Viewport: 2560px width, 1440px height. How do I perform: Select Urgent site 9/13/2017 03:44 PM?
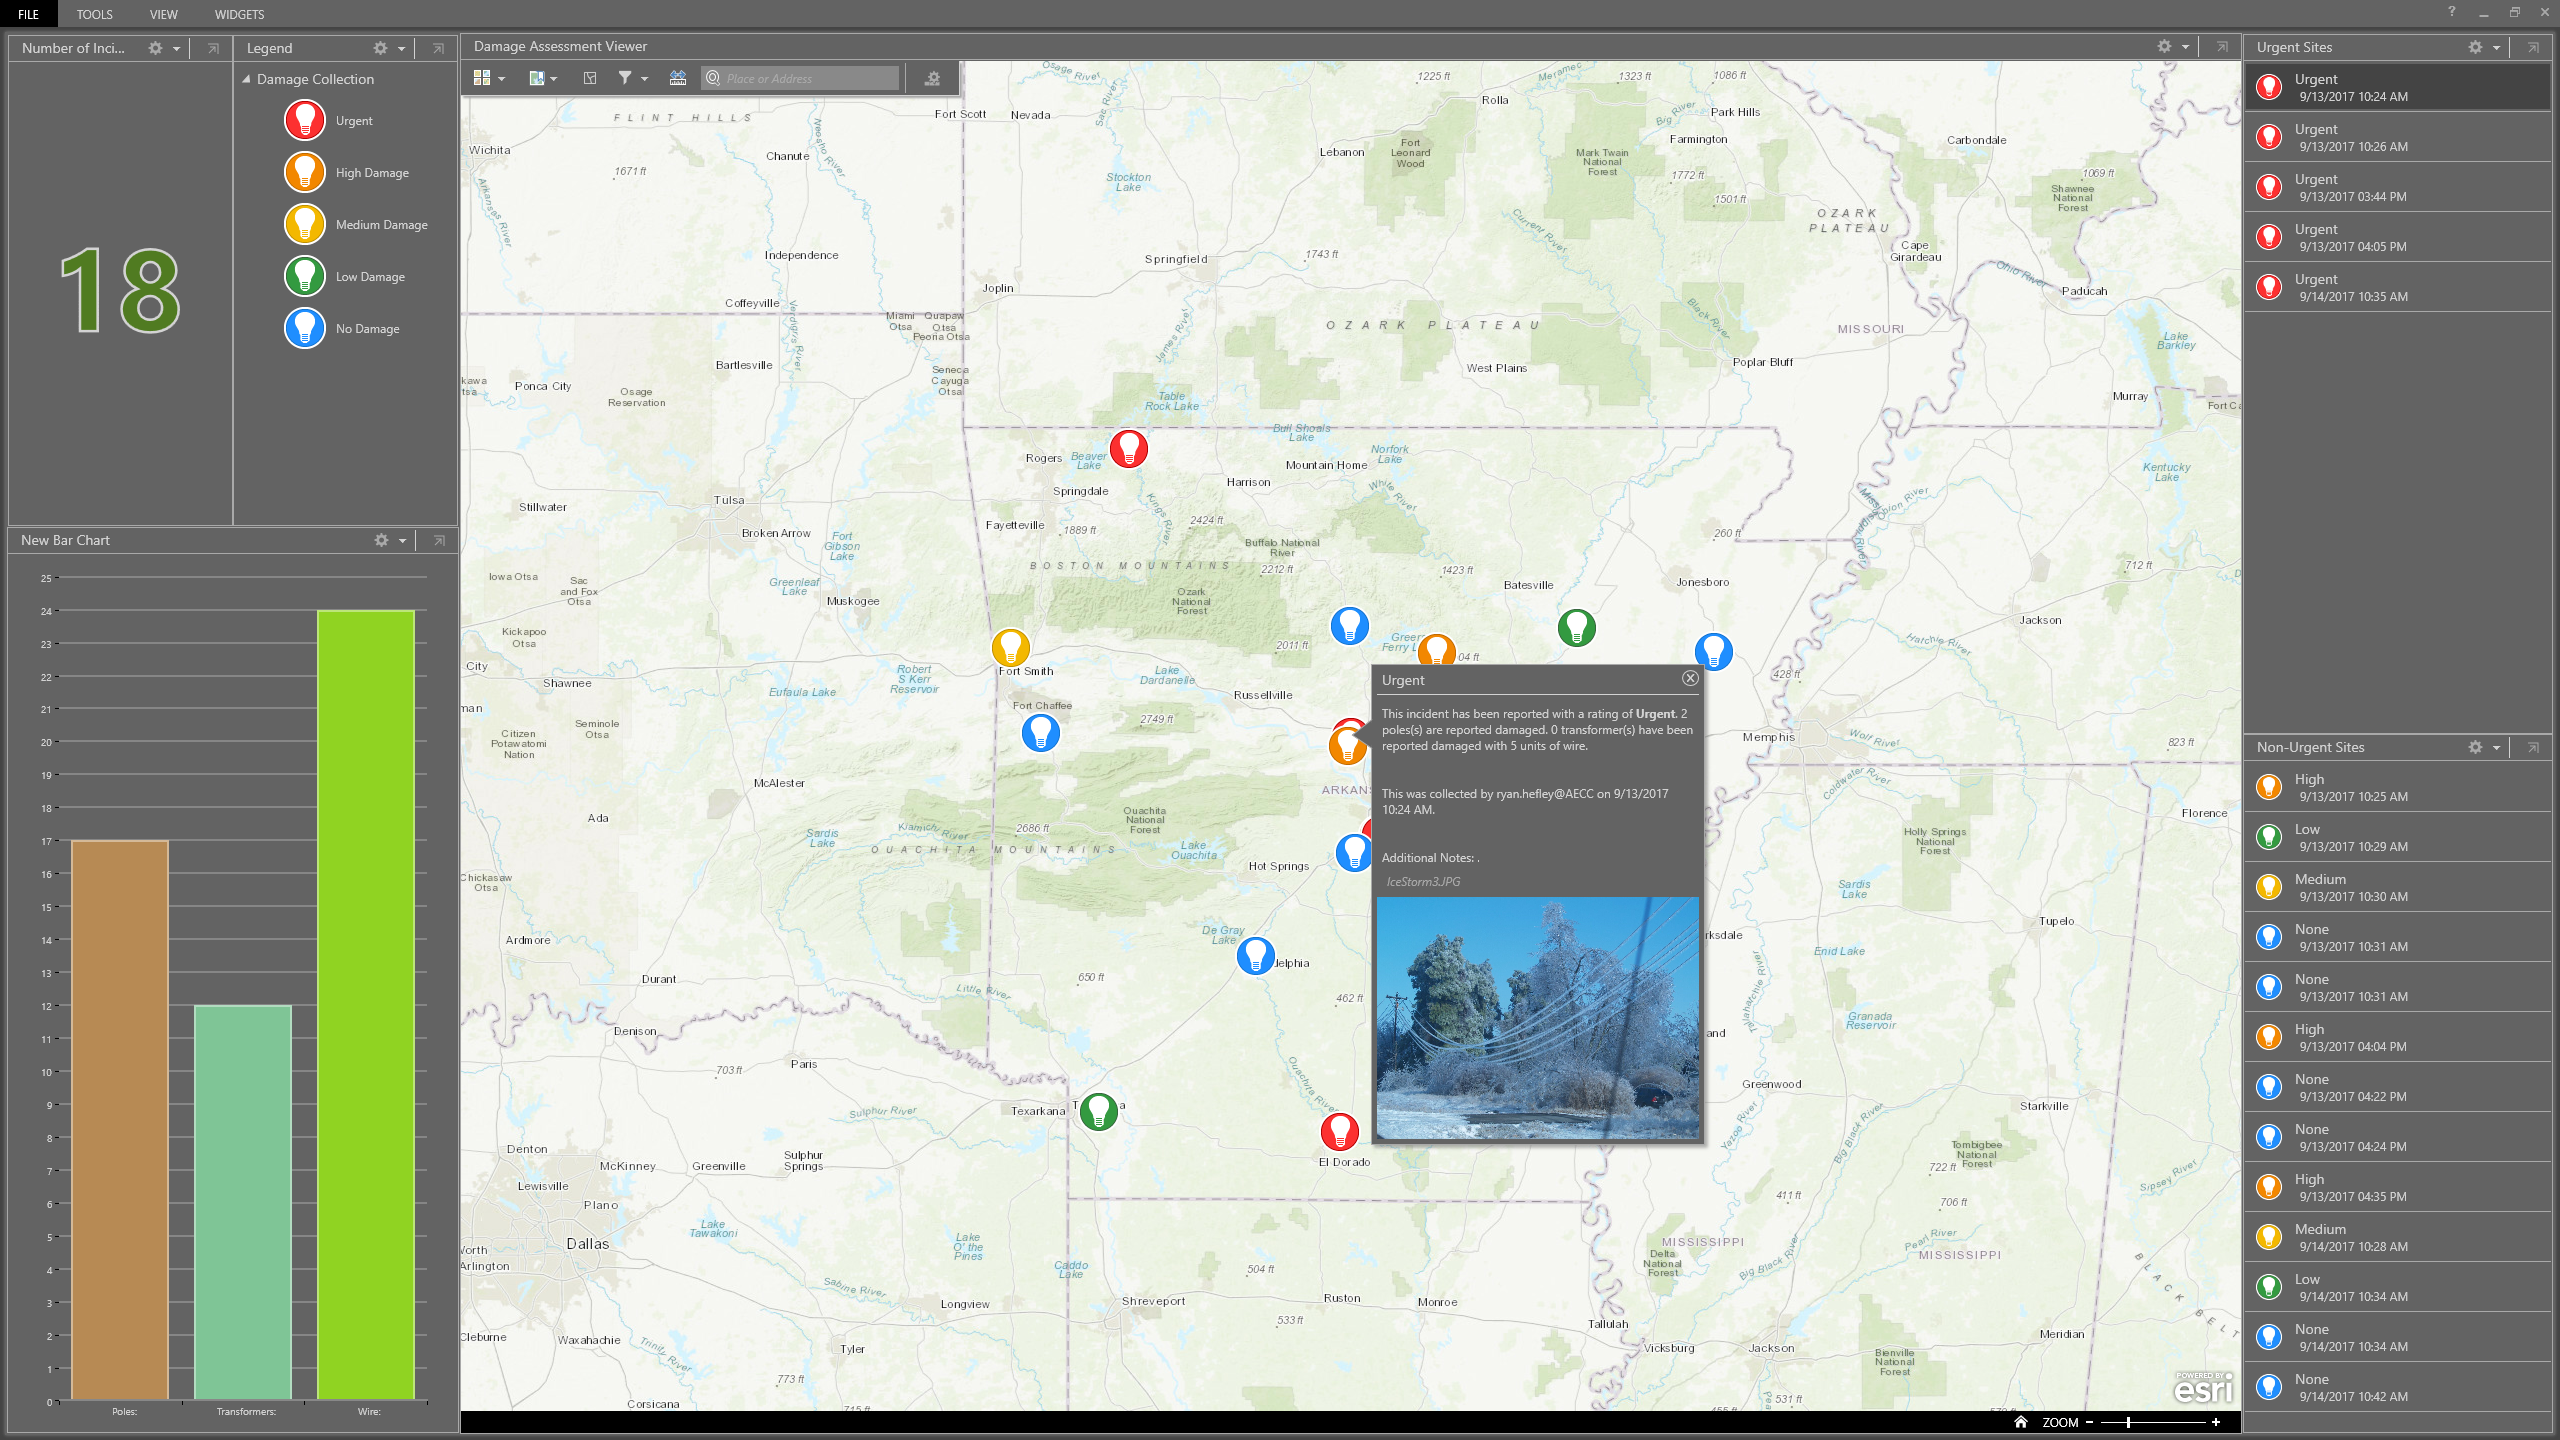point(2397,187)
